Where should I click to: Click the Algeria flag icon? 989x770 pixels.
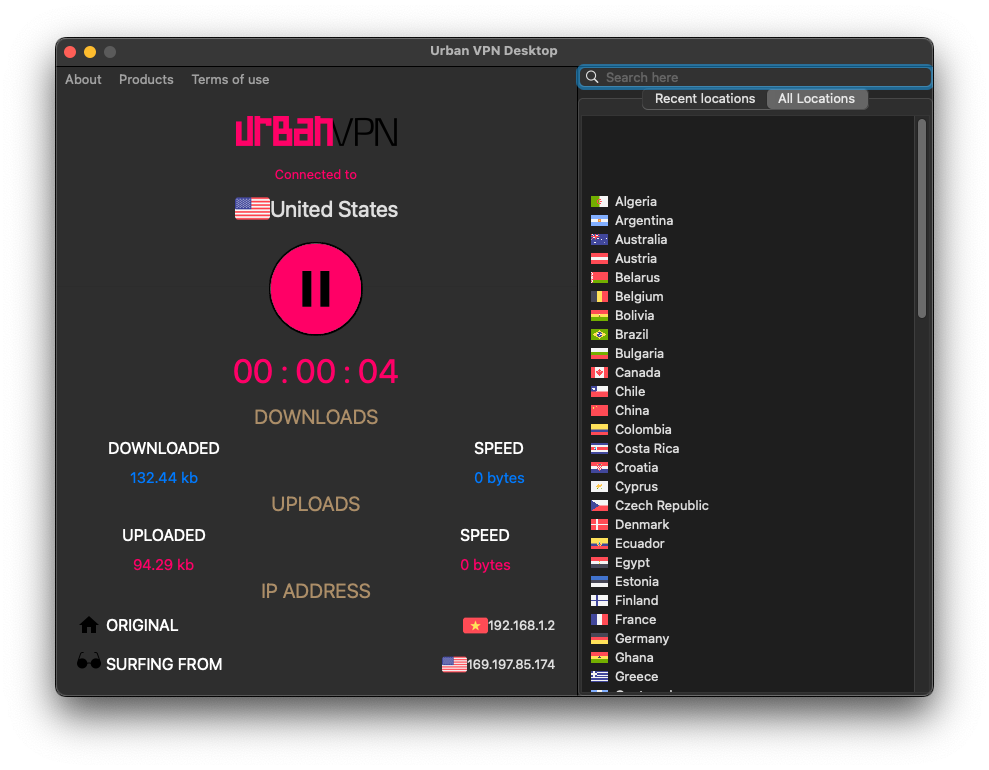(x=599, y=202)
